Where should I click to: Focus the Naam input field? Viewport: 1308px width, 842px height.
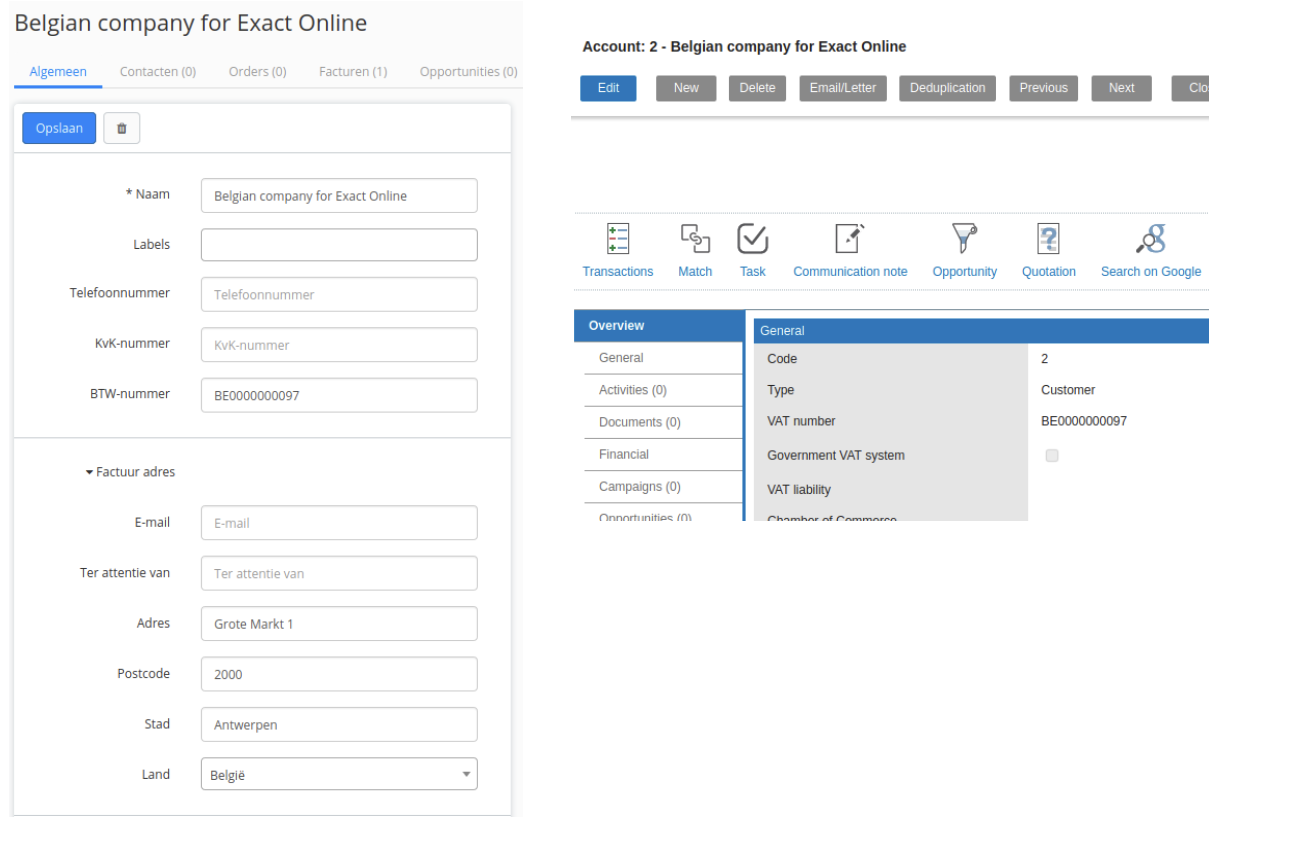tap(339, 196)
